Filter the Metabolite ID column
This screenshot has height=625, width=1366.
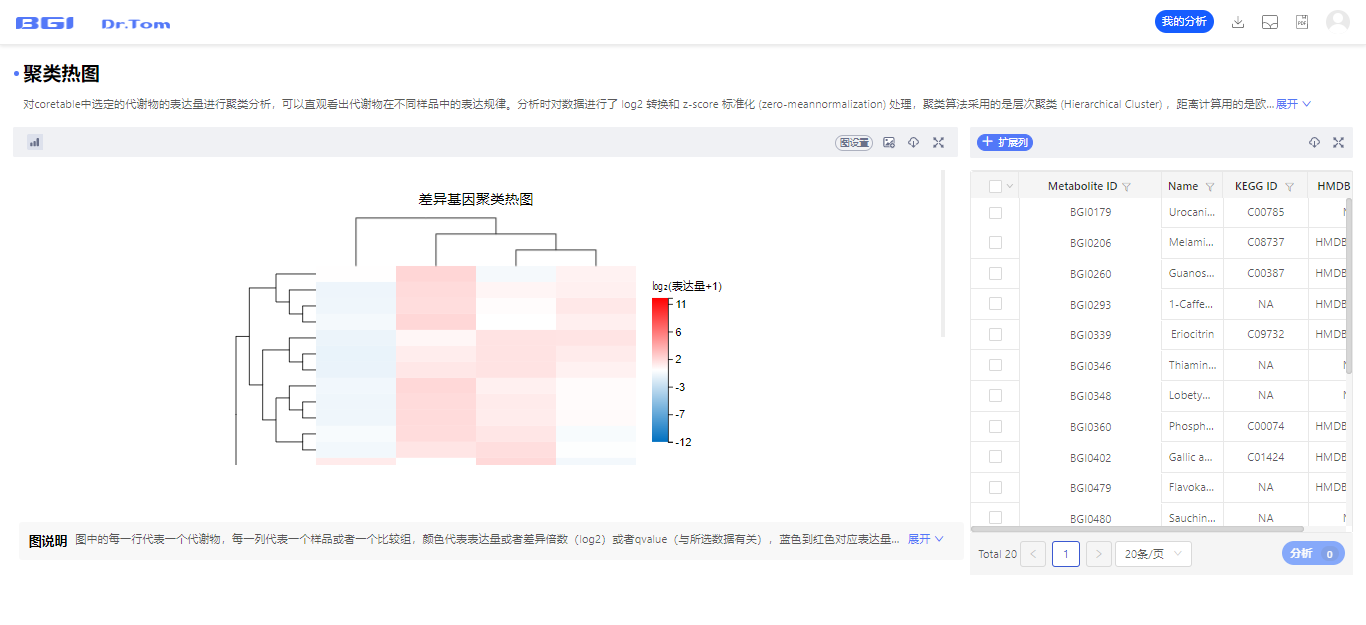point(1127,187)
